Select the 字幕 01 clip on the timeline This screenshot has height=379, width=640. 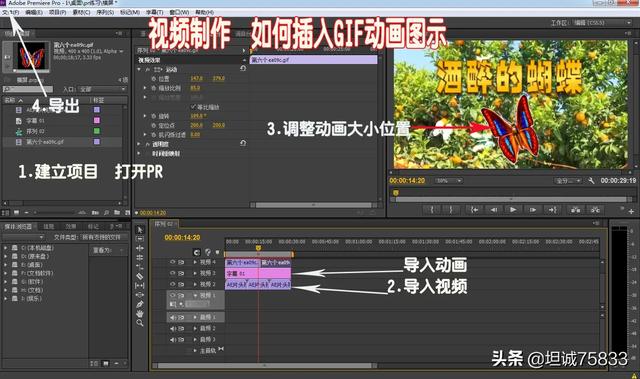coord(258,273)
